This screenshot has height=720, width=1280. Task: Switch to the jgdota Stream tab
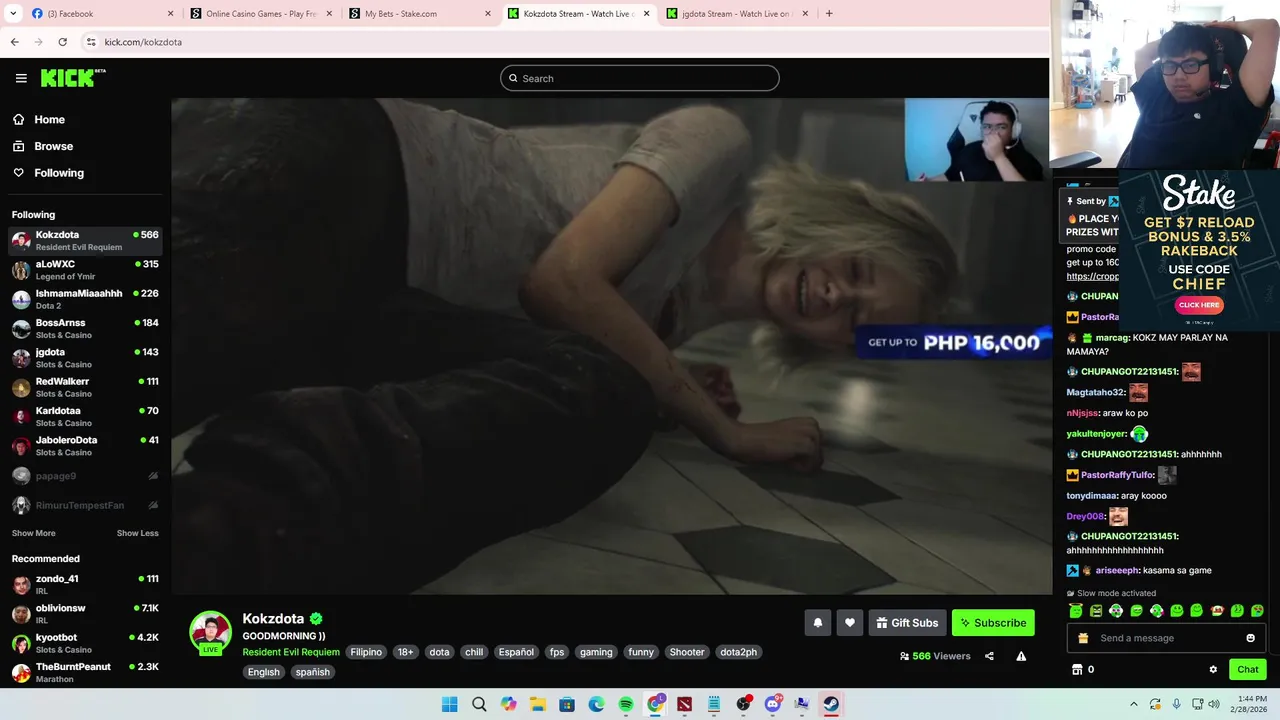[736, 14]
